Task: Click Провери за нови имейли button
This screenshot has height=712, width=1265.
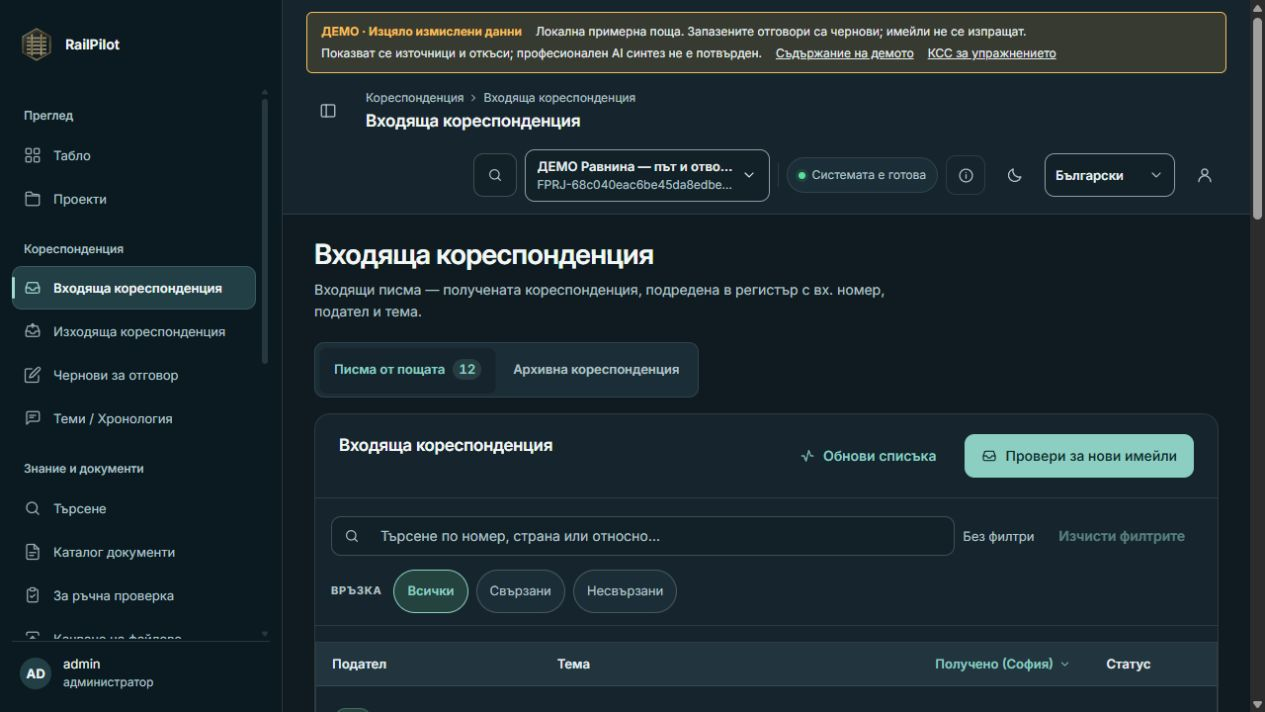Action: pyautogui.click(x=1079, y=456)
